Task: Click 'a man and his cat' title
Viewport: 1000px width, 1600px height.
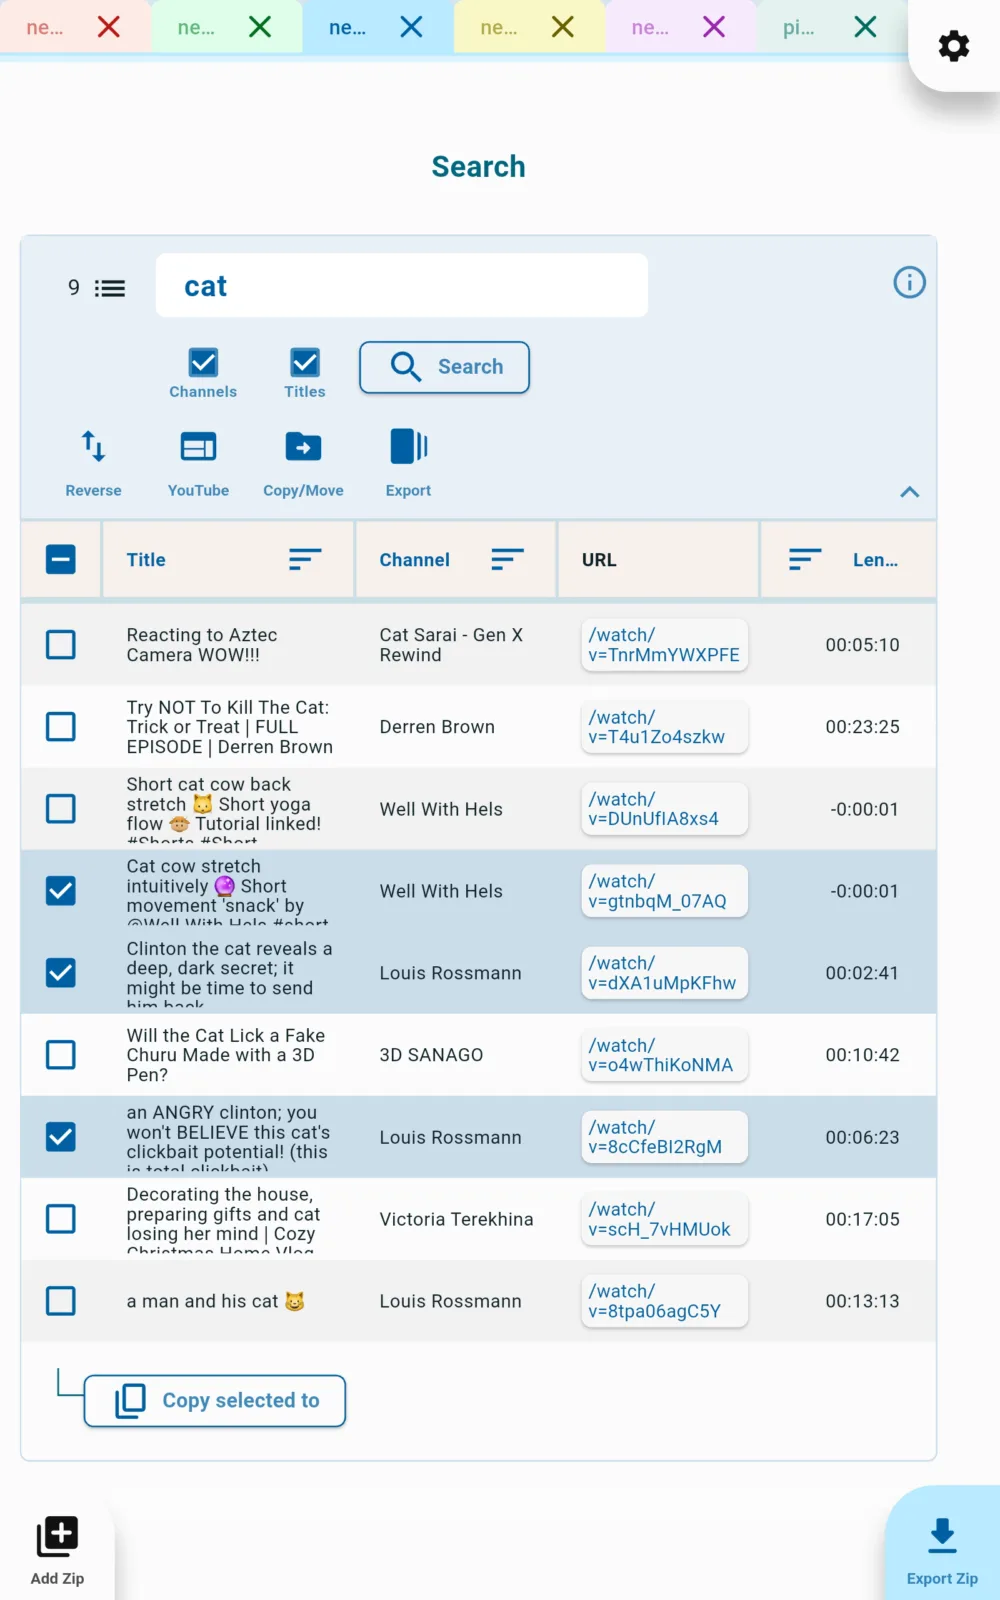Action: tap(215, 1301)
